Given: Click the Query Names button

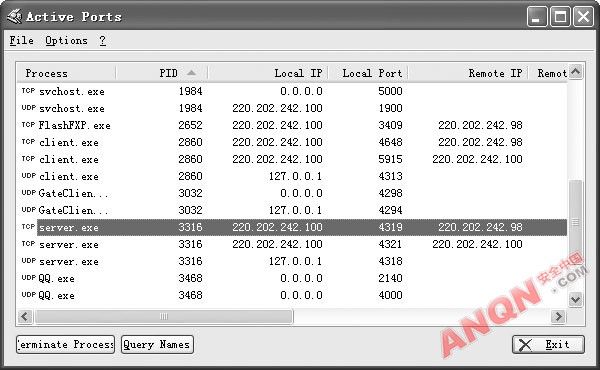Looking at the screenshot, I should coord(157,344).
